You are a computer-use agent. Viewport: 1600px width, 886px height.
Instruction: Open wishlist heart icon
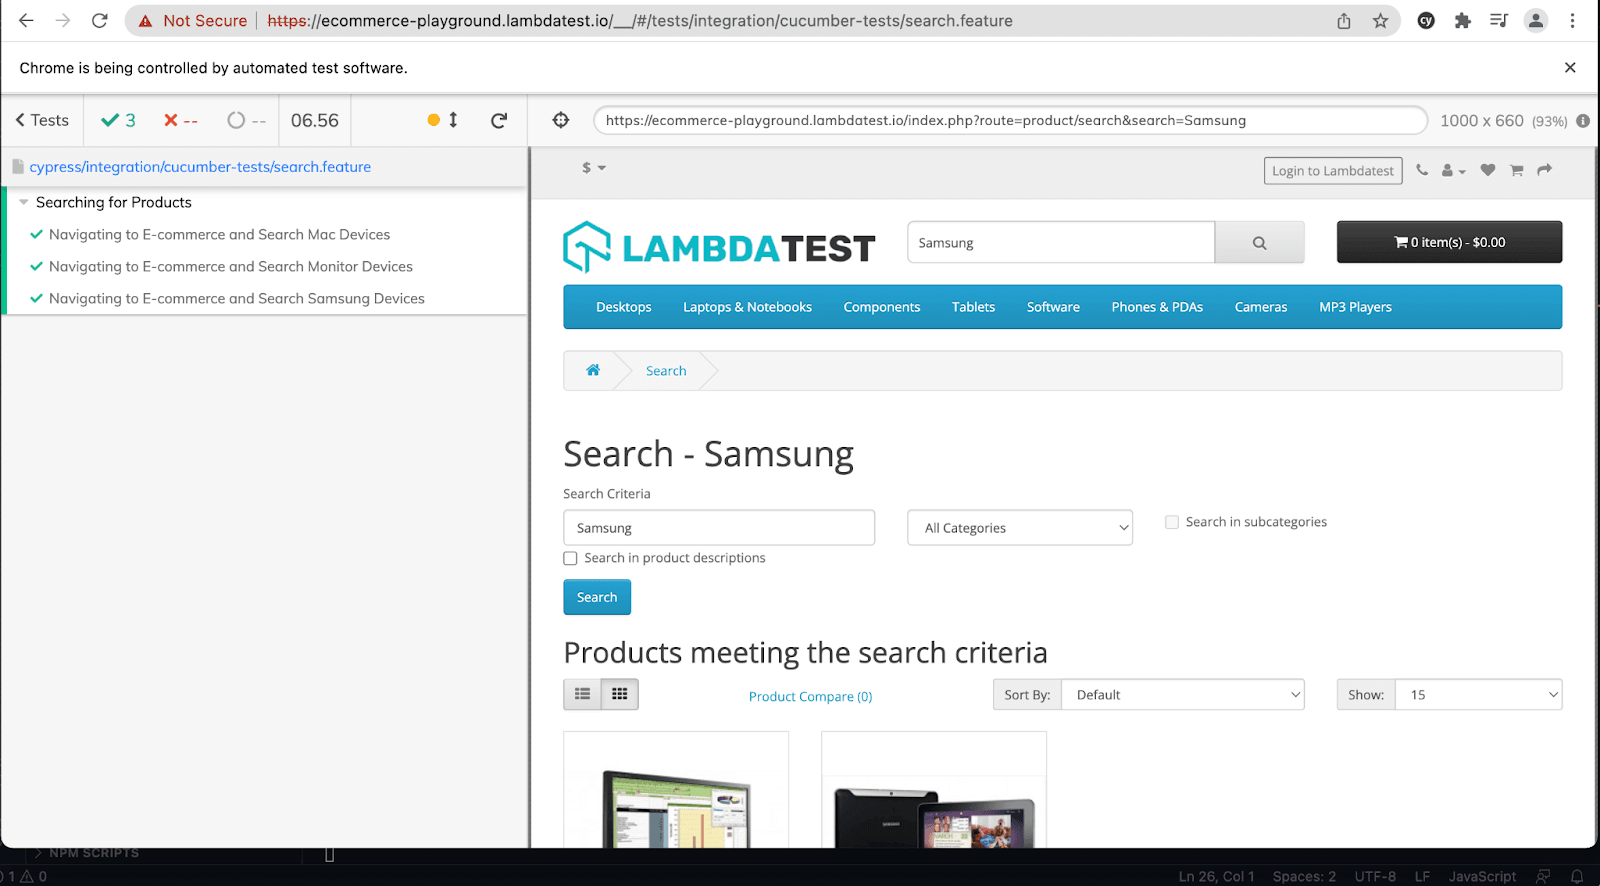click(1488, 170)
